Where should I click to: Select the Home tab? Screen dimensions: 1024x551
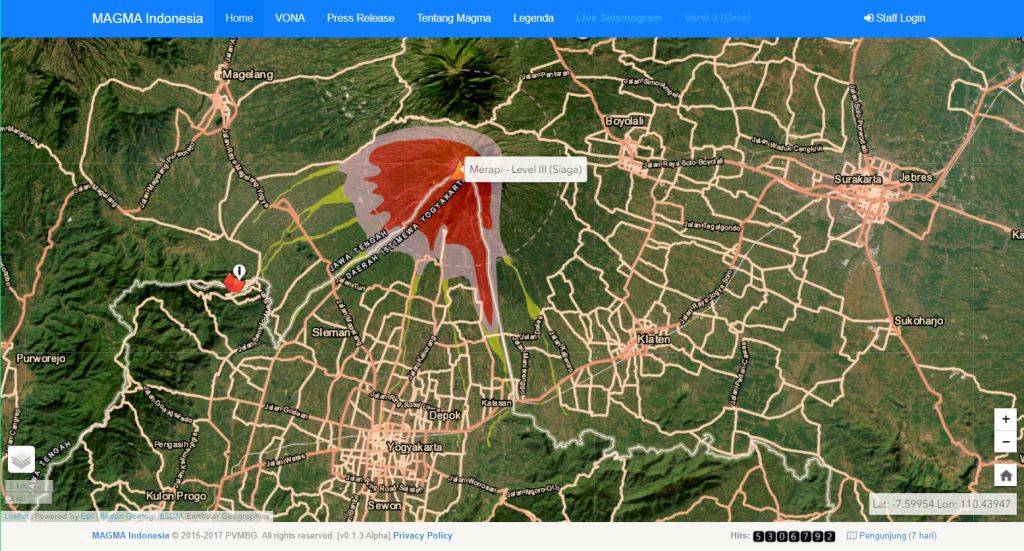[239, 18]
